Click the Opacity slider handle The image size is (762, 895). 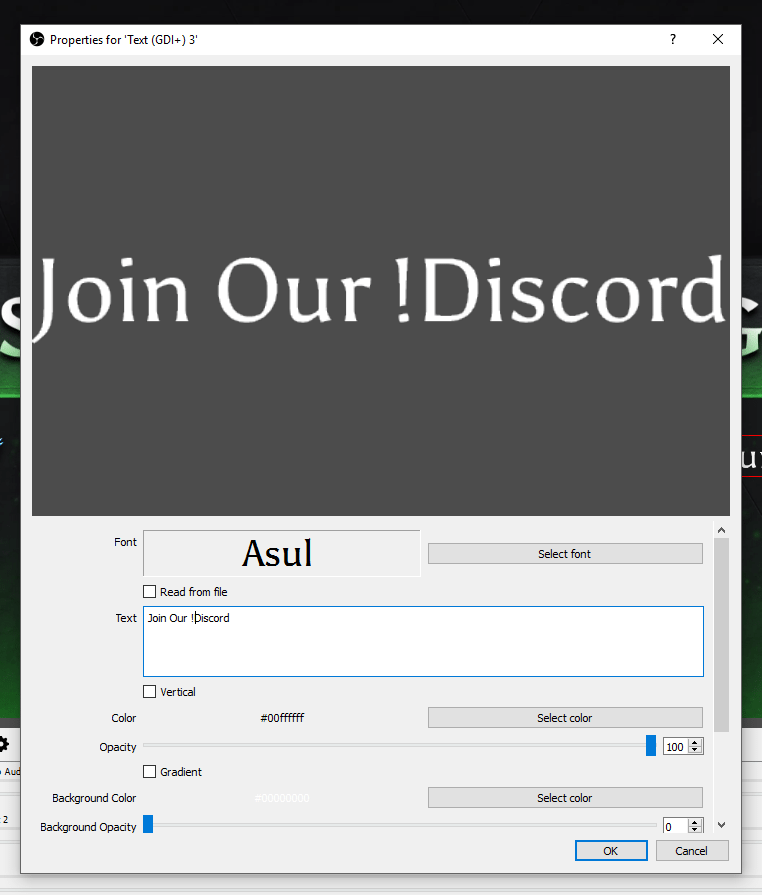click(x=651, y=746)
